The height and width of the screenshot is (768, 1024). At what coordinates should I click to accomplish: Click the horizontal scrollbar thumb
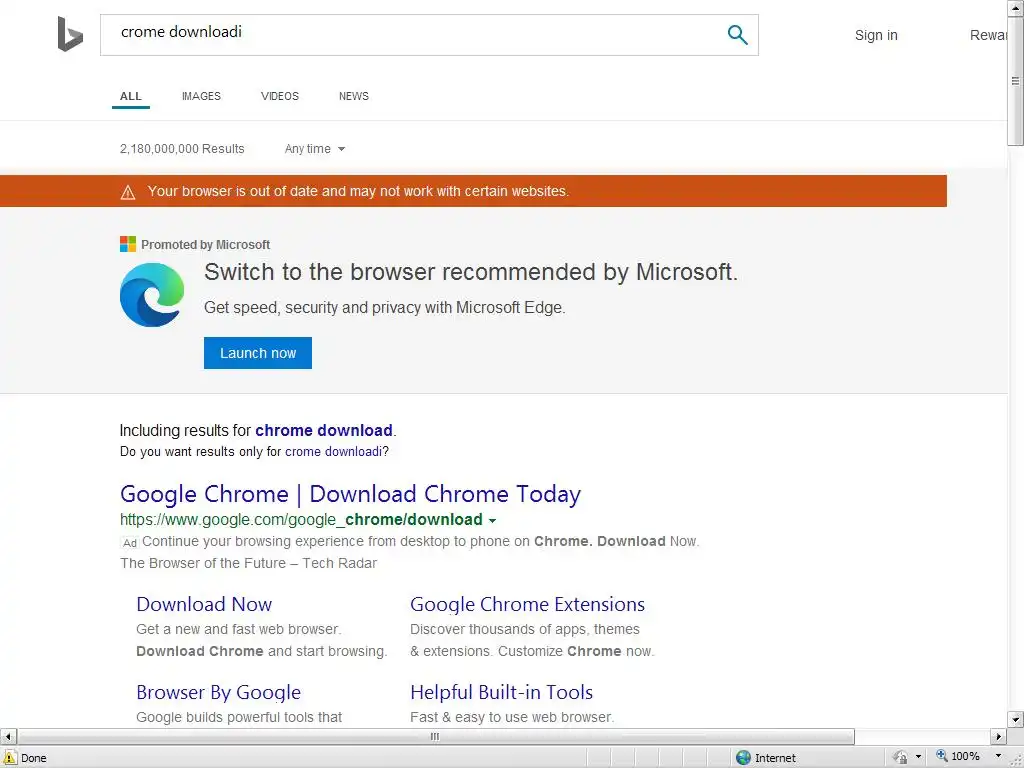click(435, 737)
